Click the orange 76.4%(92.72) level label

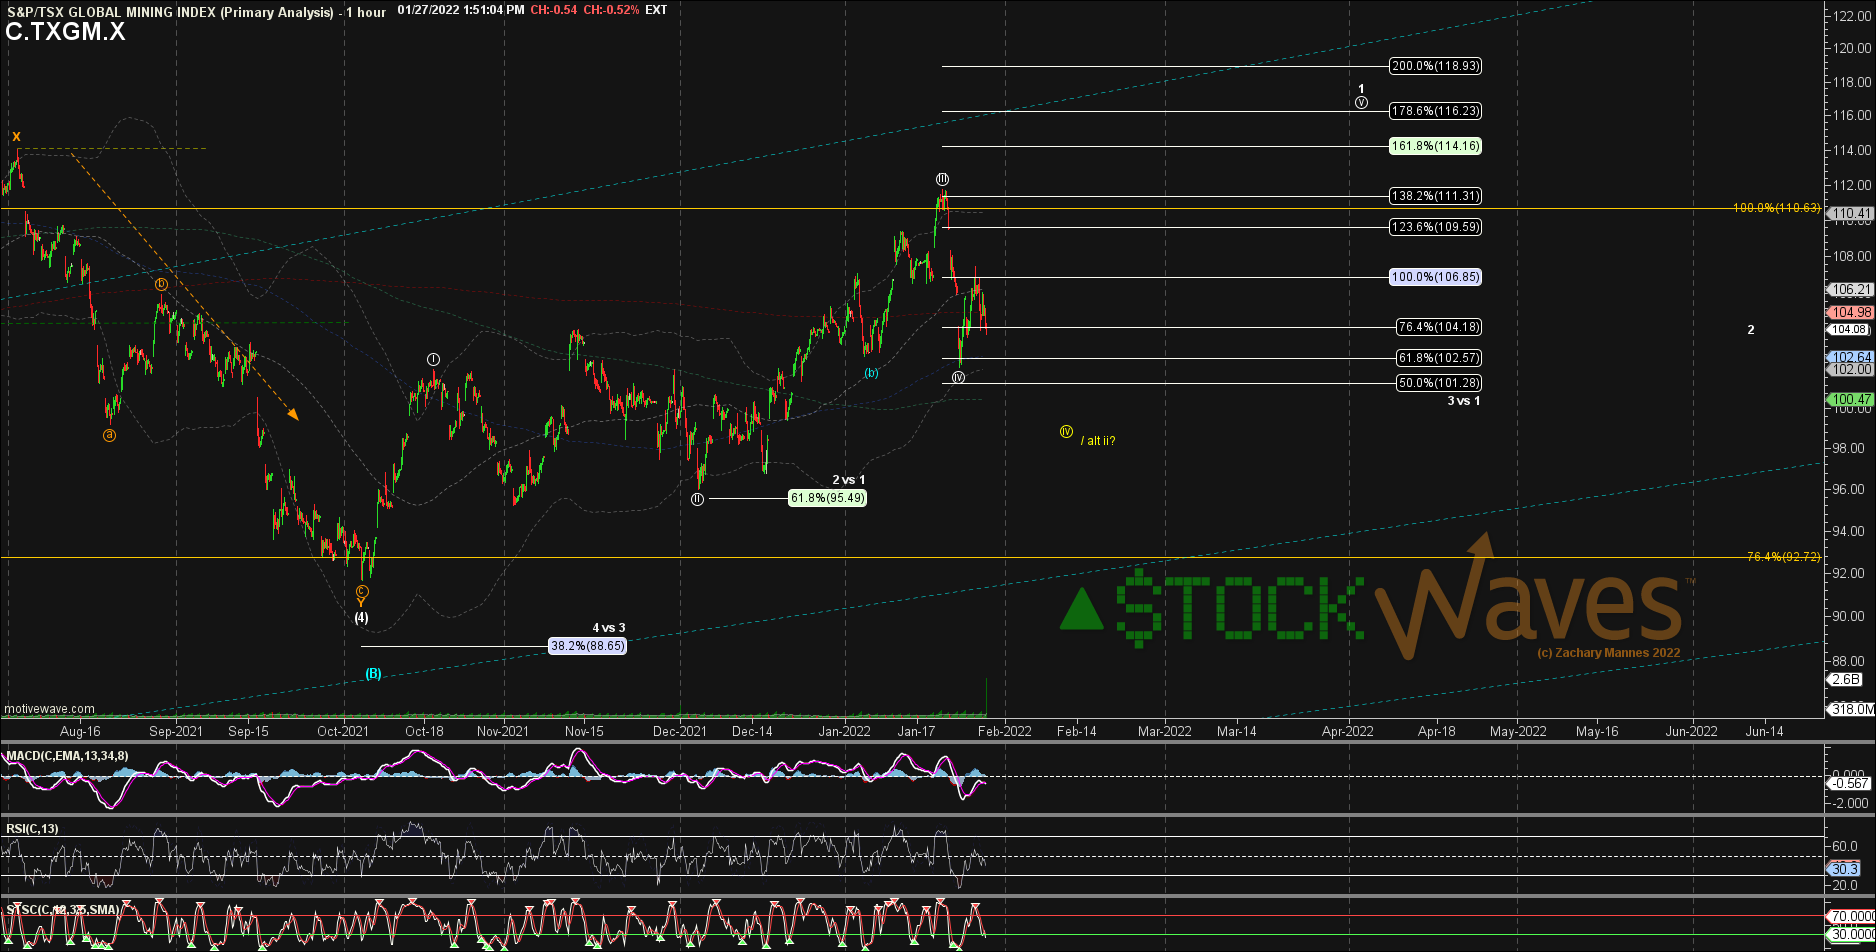point(1783,557)
